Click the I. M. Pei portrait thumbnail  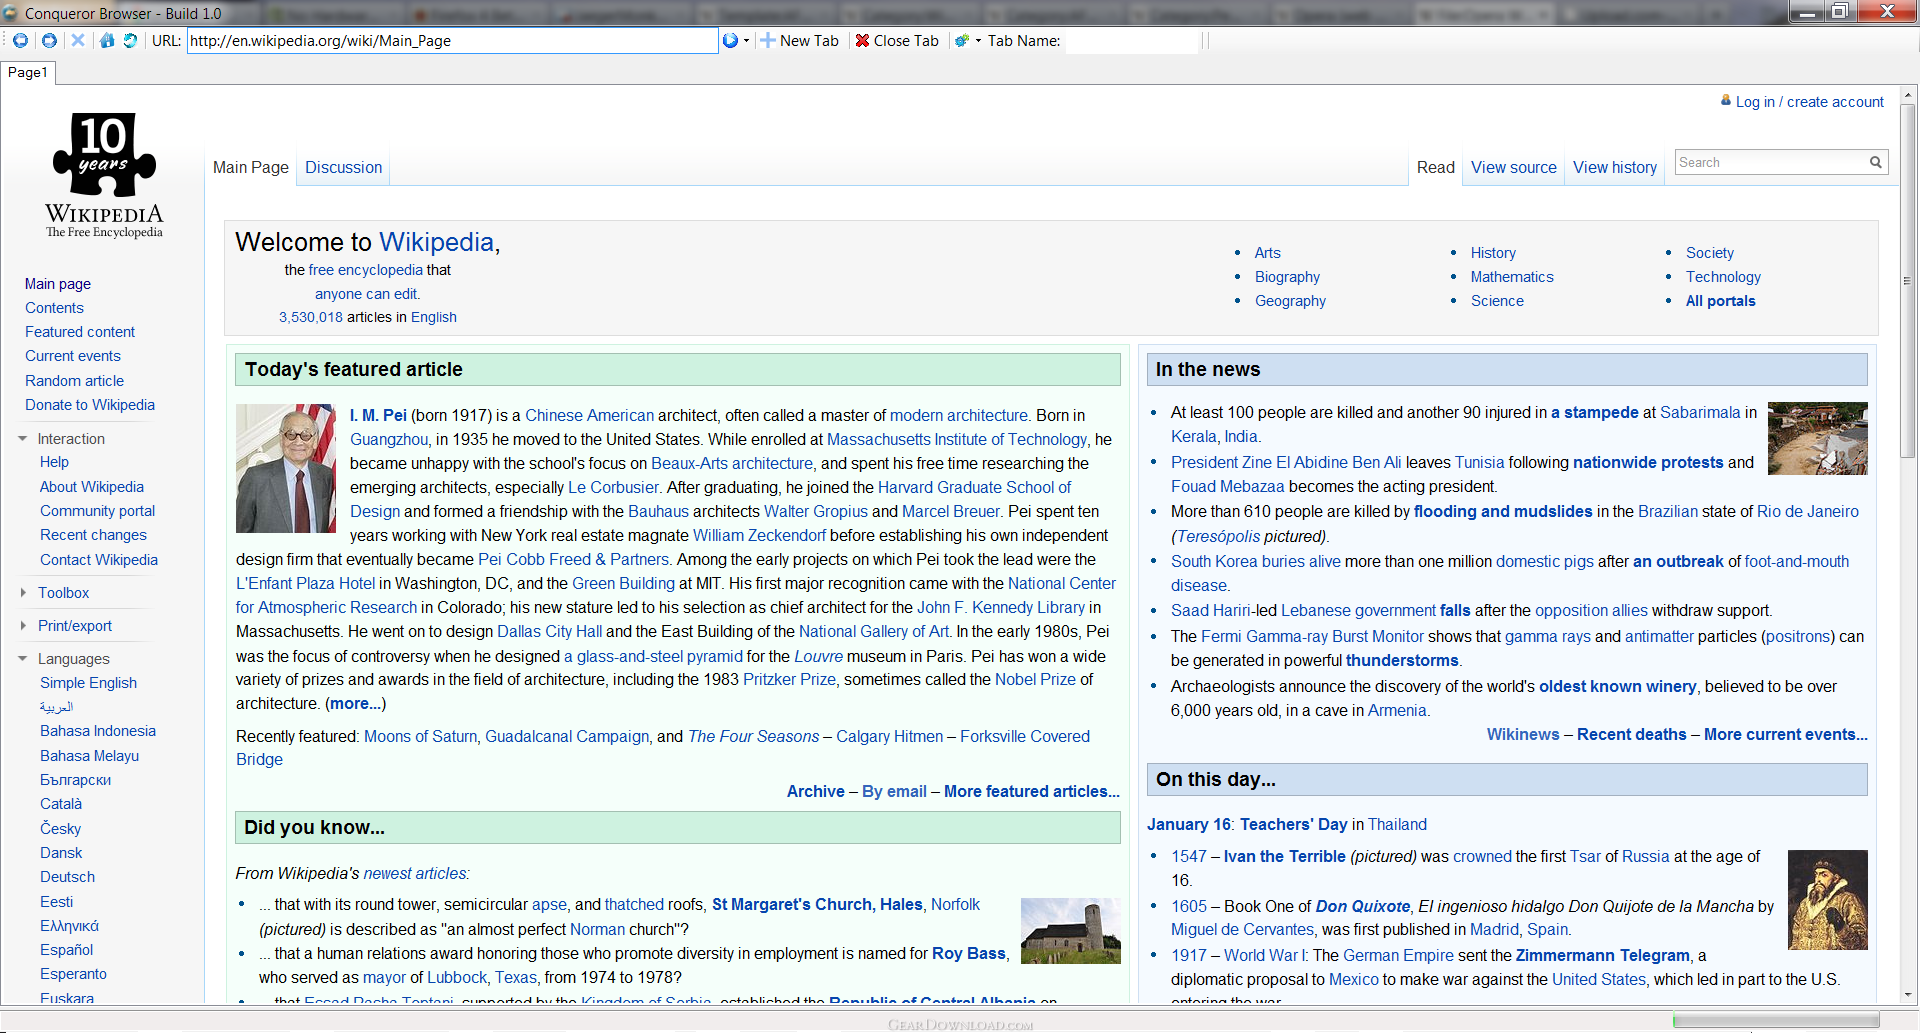point(286,468)
